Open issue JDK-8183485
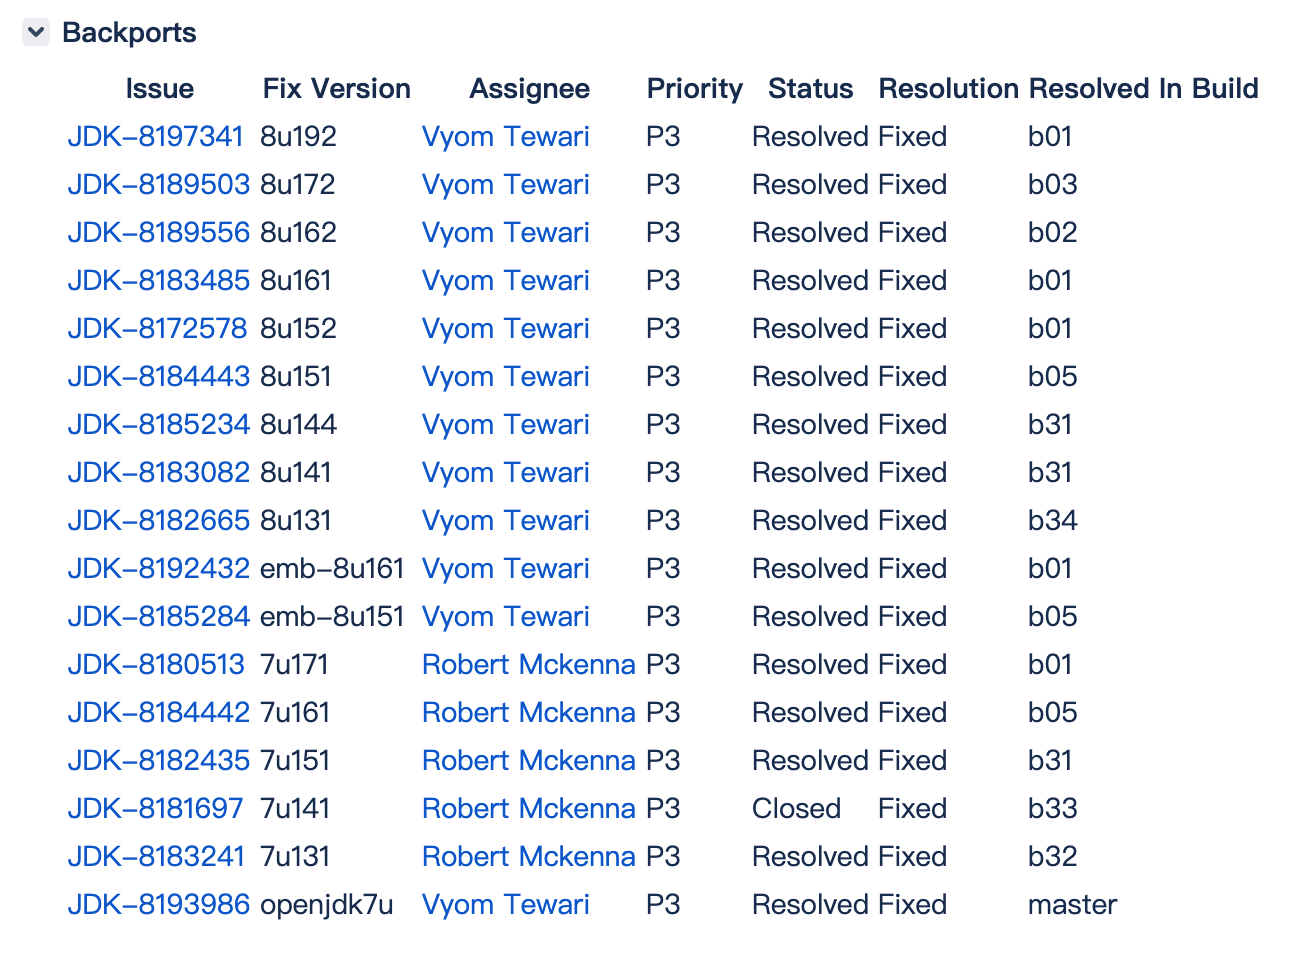Image resolution: width=1314 pixels, height=954 pixels. 158,280
